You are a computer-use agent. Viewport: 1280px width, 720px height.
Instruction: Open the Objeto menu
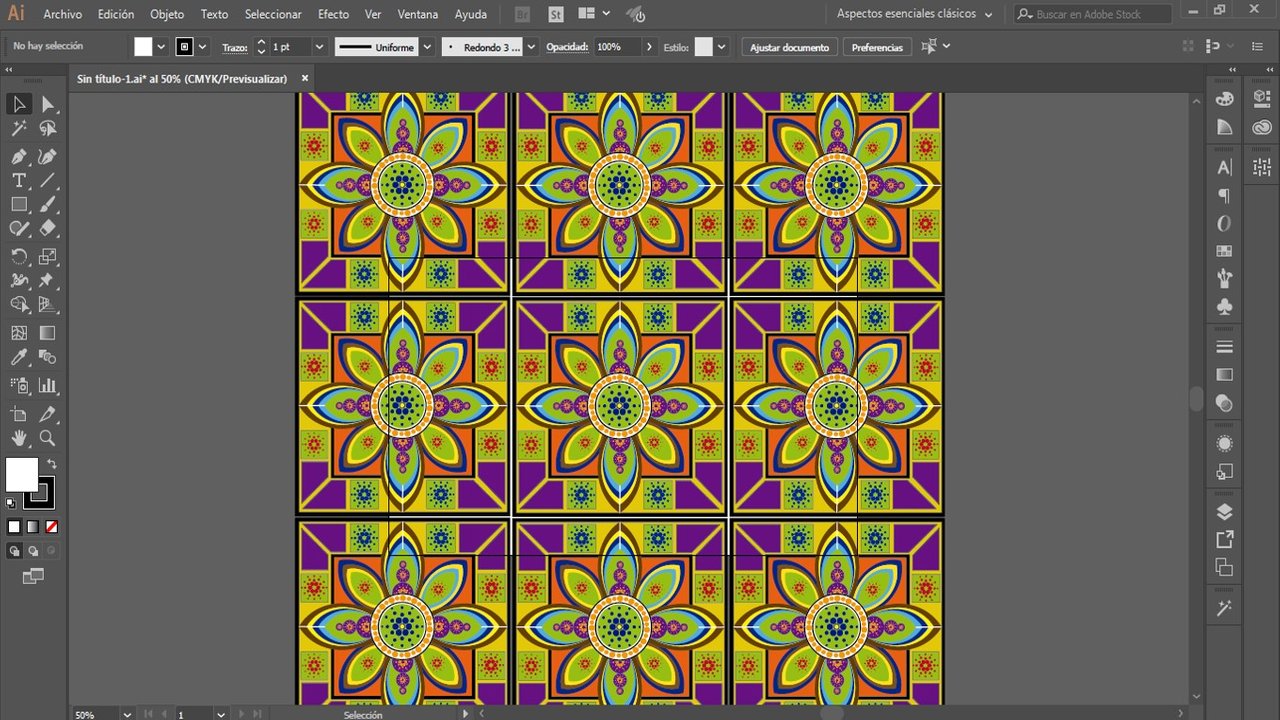coord(167,14)
